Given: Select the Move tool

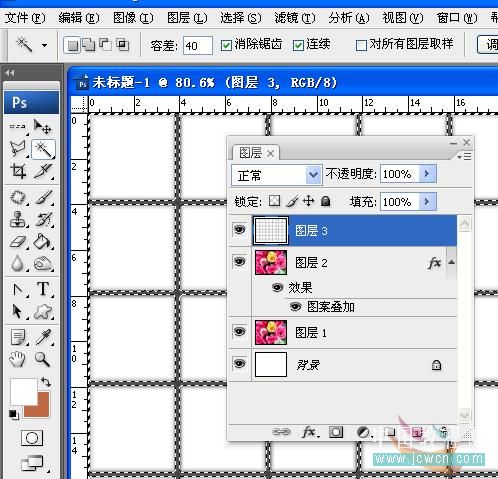Looking at the screenshot, I should [43, 127].
